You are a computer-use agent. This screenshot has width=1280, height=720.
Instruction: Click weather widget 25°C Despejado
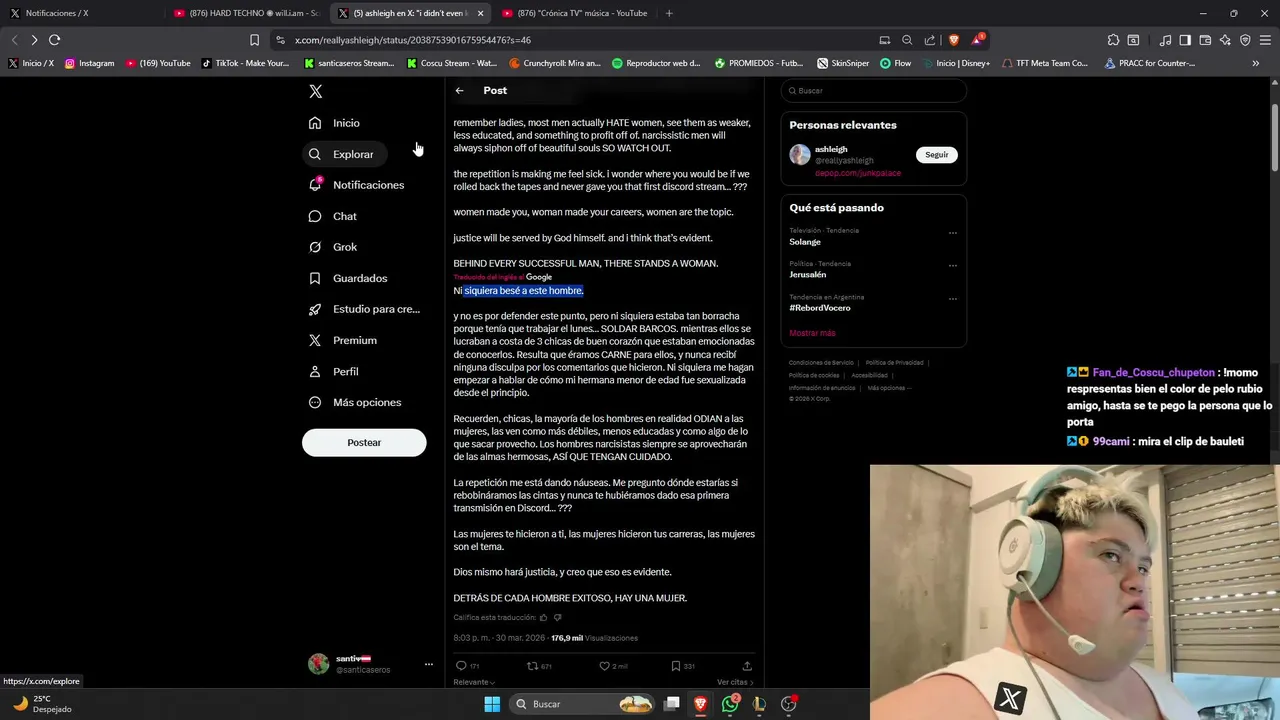point(42,704)
